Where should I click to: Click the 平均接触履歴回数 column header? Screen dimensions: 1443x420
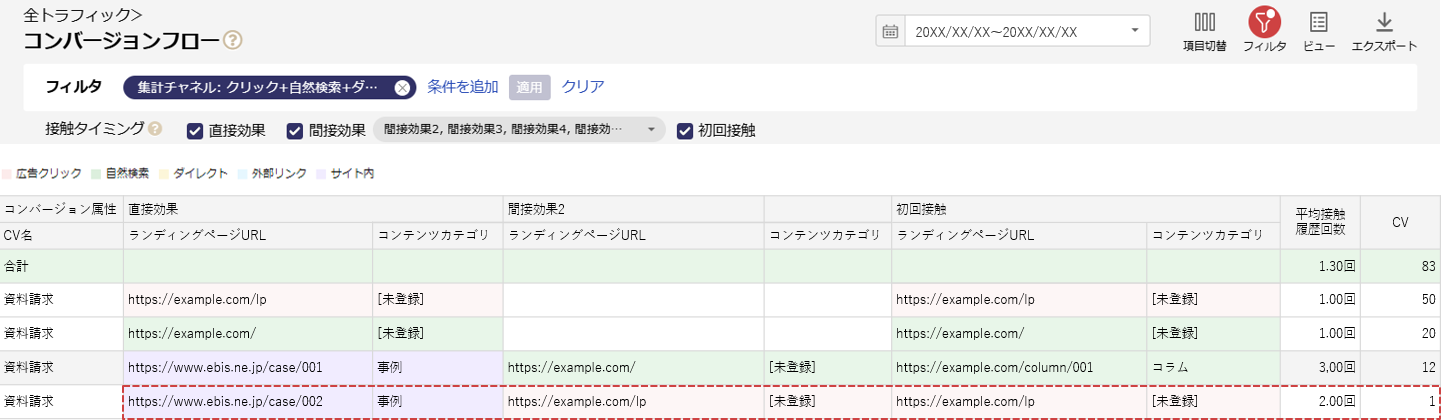click(1320, 222)
